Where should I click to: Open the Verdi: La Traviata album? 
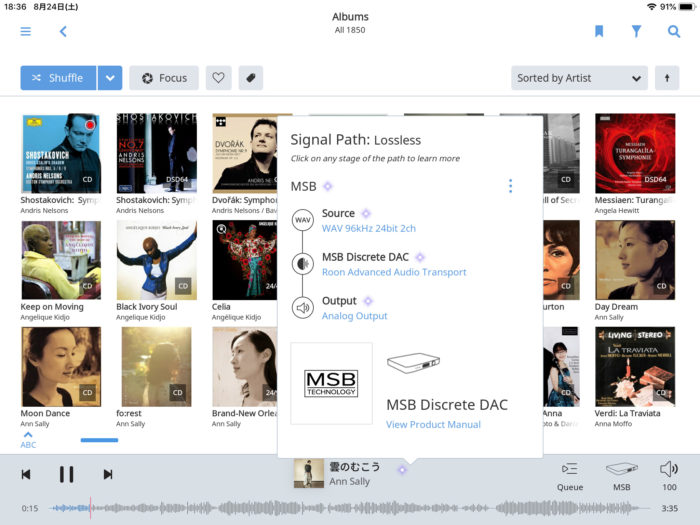[x=635, y=367]
